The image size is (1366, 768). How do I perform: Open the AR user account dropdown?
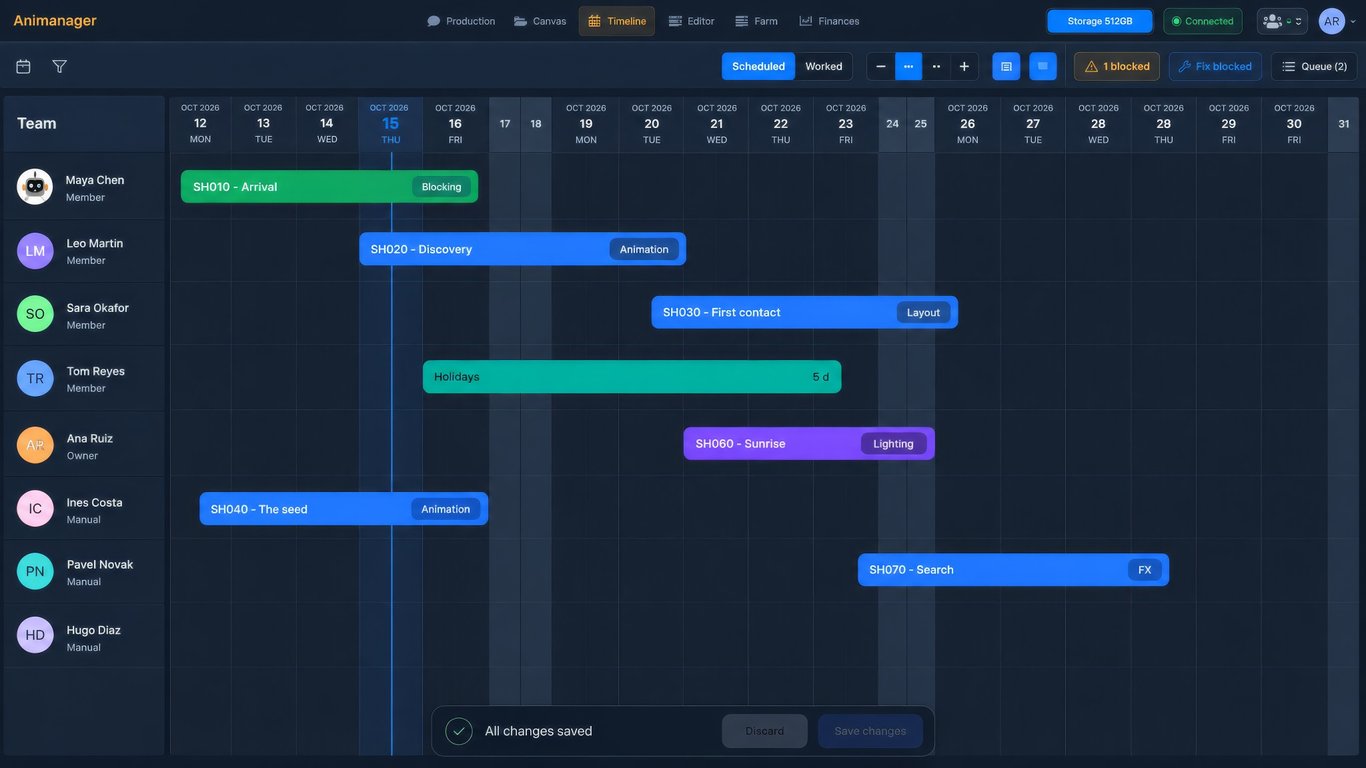[1338, 21]
